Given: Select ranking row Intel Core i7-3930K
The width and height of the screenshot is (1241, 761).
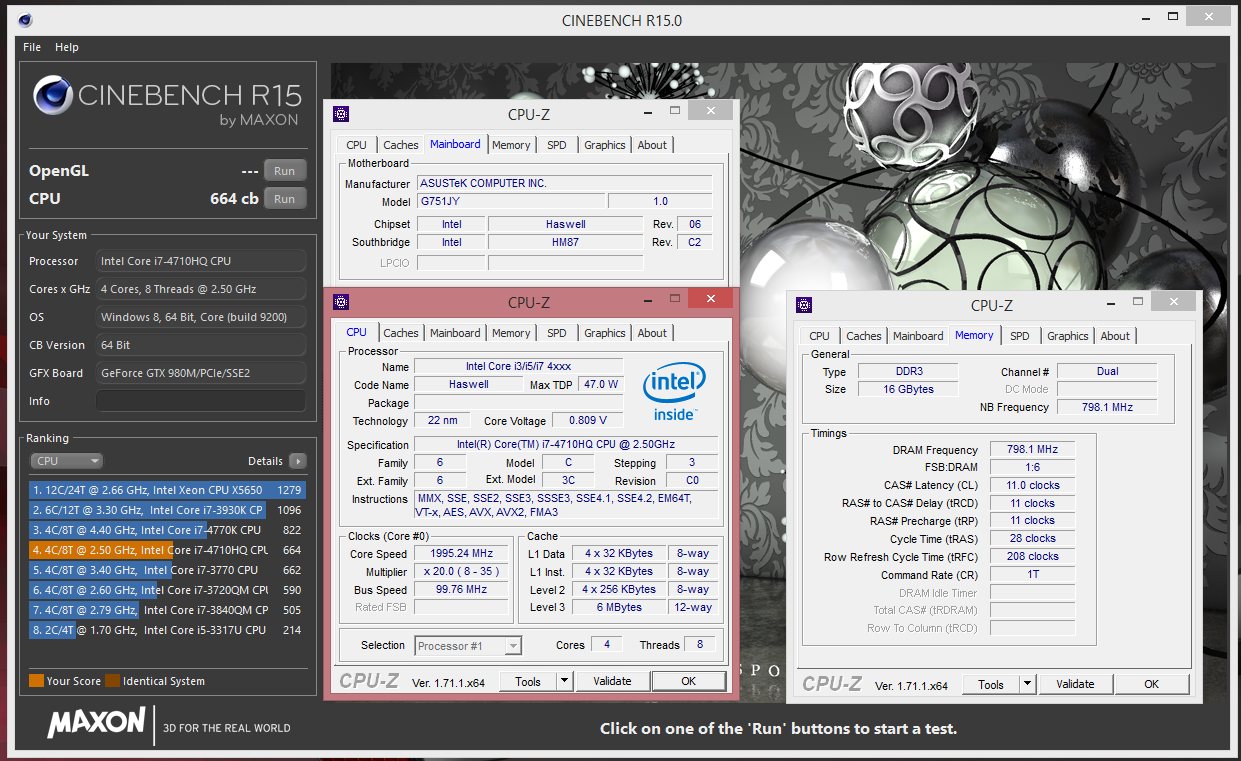Looking at the screenshot, I should [x=167, y=510].
